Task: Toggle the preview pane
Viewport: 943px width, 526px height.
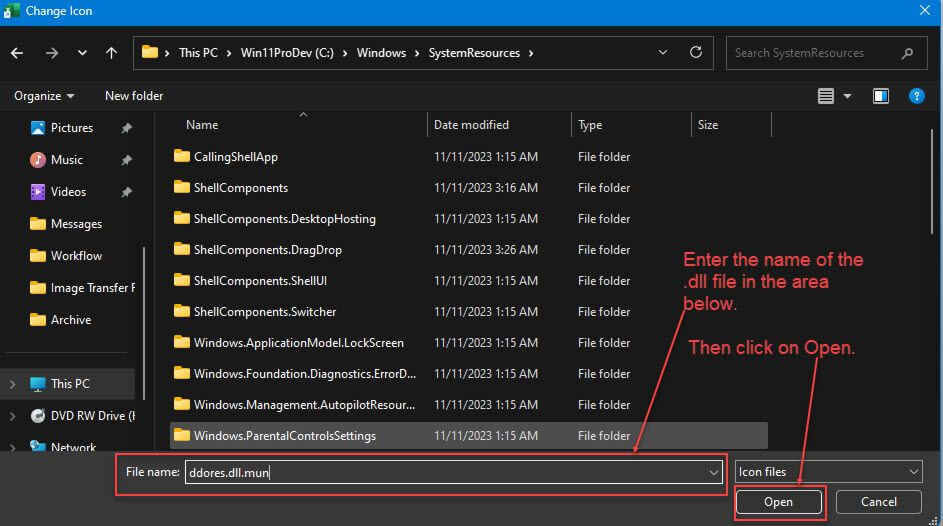Action: click(881, 96)
